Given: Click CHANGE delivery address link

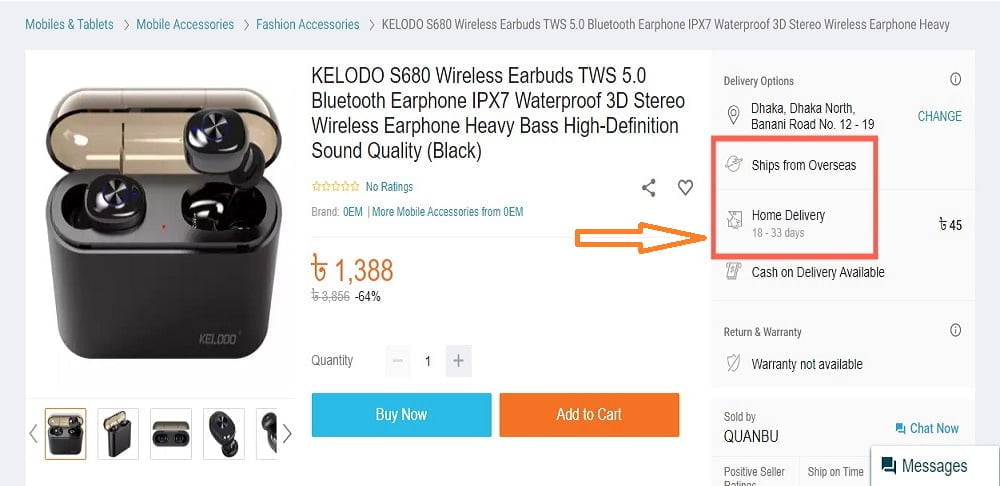Looking at the screenshot, I should 939,116.
